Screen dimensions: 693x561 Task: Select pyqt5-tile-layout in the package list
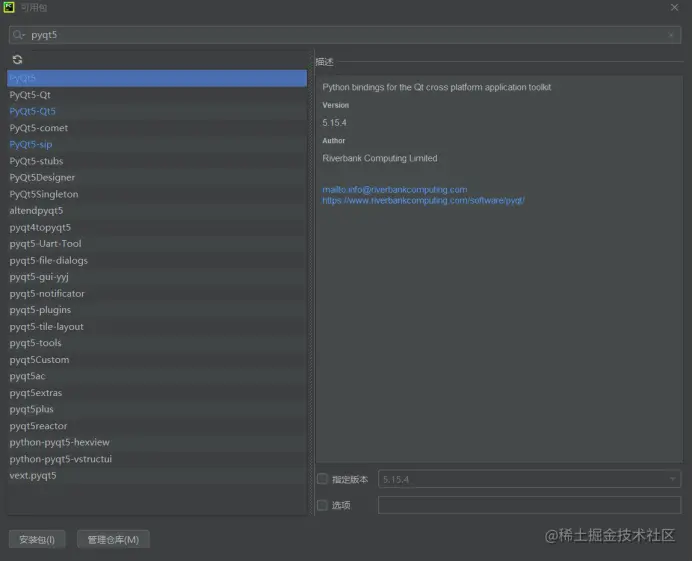(x=157, y=327)
